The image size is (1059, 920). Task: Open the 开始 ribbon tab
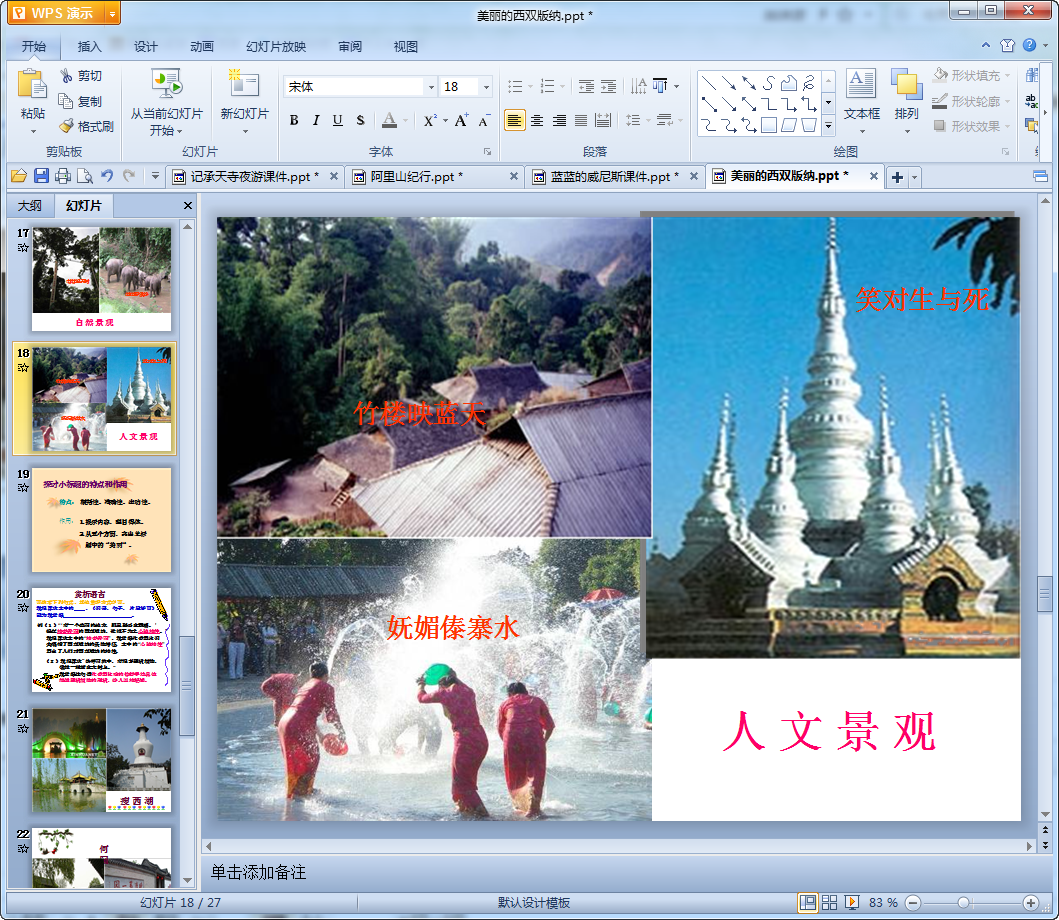[34, 47]
